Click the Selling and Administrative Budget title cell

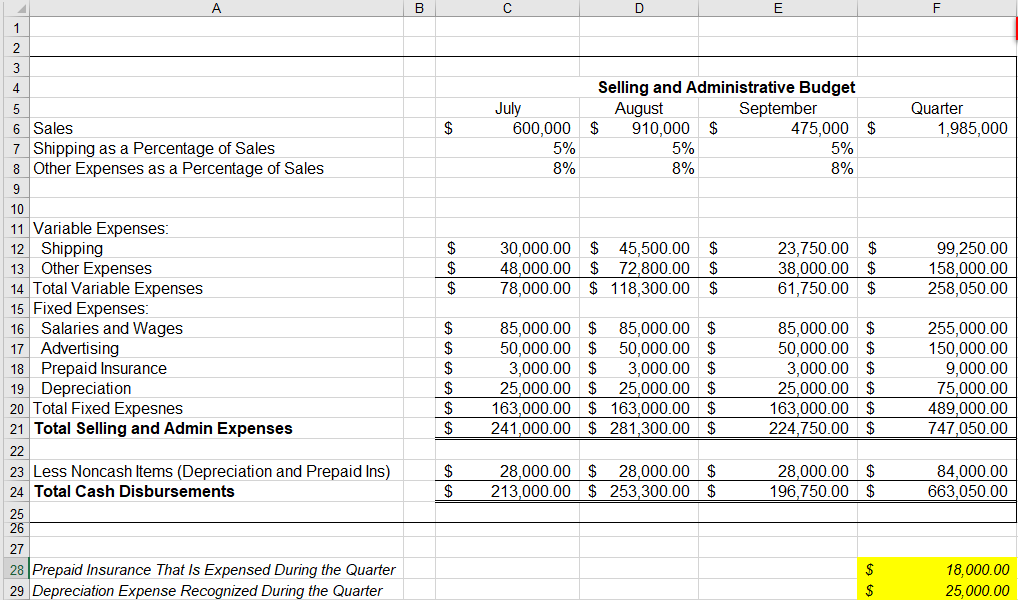[x=727, y=88]
